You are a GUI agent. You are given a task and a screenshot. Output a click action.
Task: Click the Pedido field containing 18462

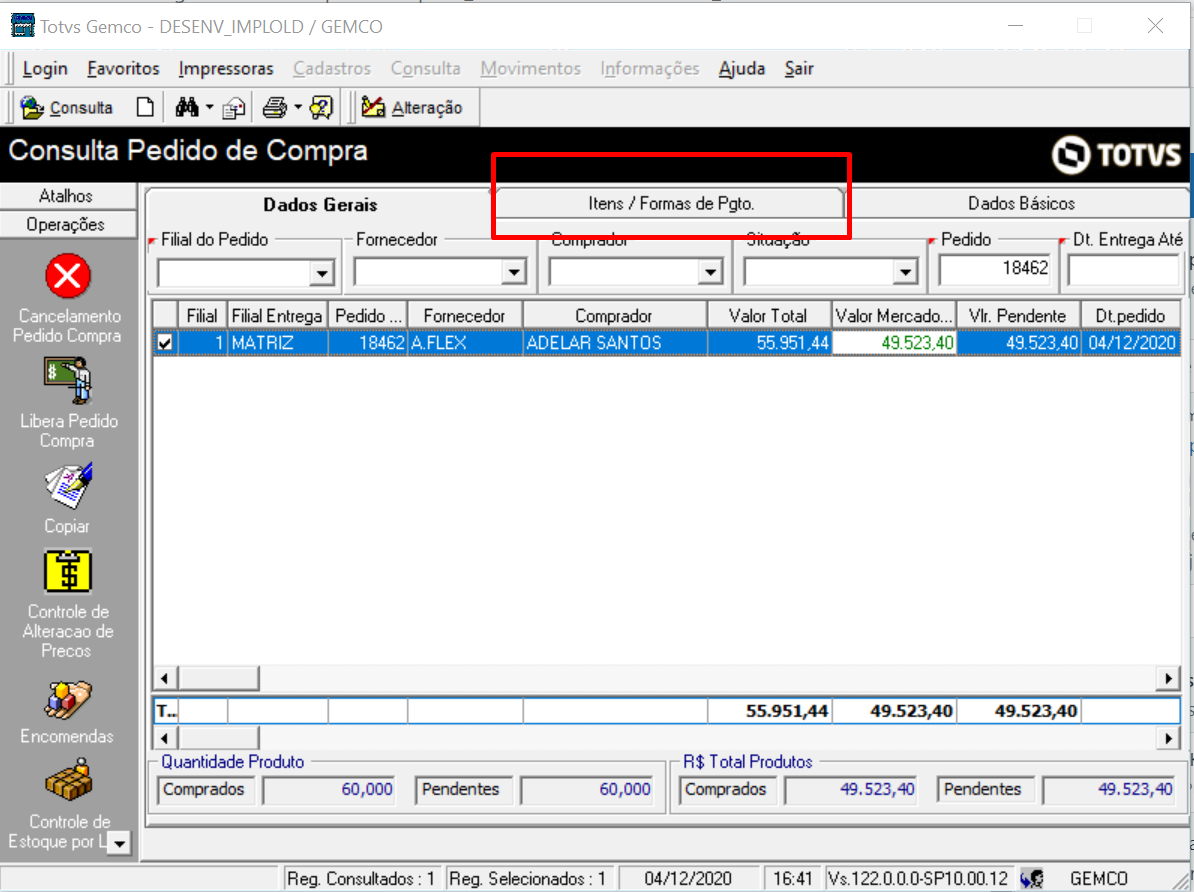(994, 269)
